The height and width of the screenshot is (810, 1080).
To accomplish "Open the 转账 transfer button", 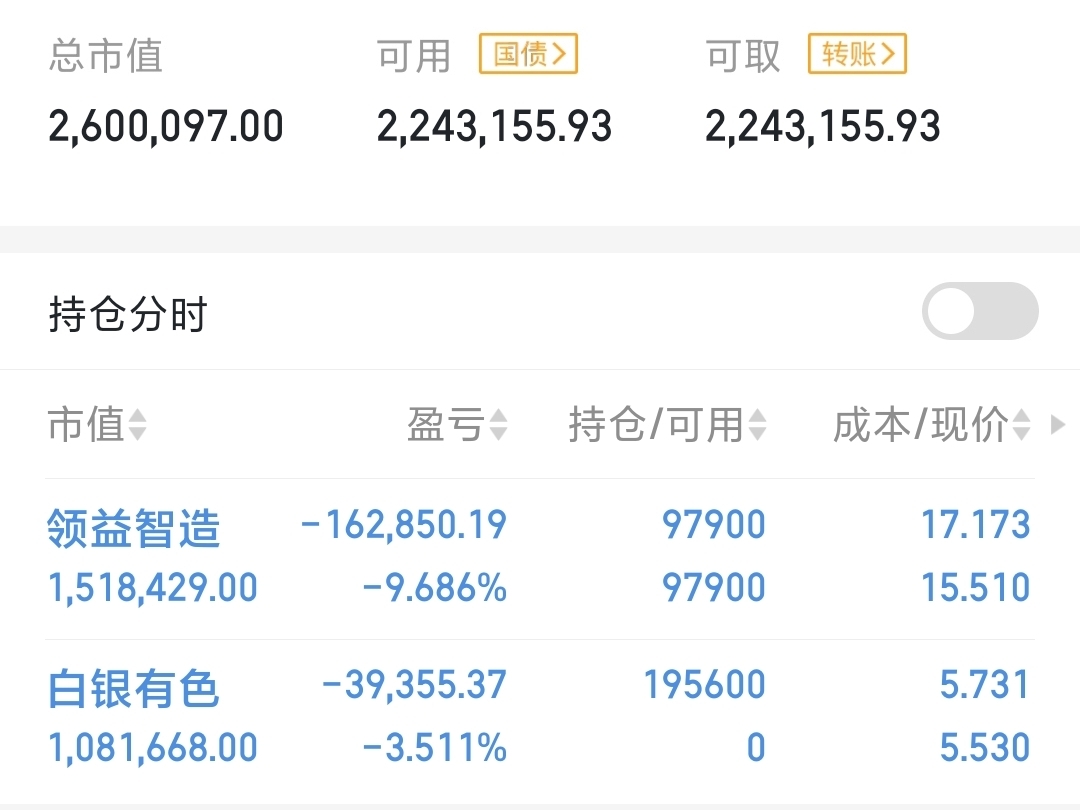I will tap(857, 54).
